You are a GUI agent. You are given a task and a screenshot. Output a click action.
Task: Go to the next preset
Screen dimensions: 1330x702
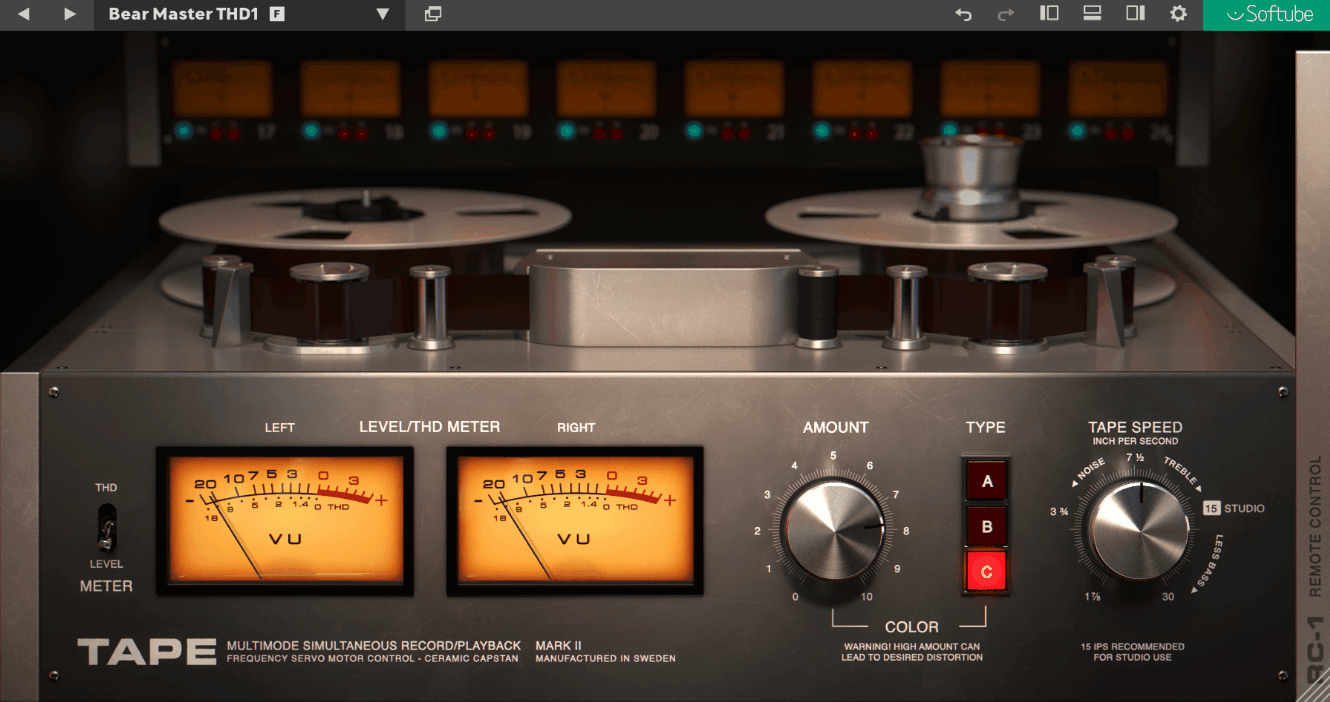pyautogui.click(x=69, y=14)
